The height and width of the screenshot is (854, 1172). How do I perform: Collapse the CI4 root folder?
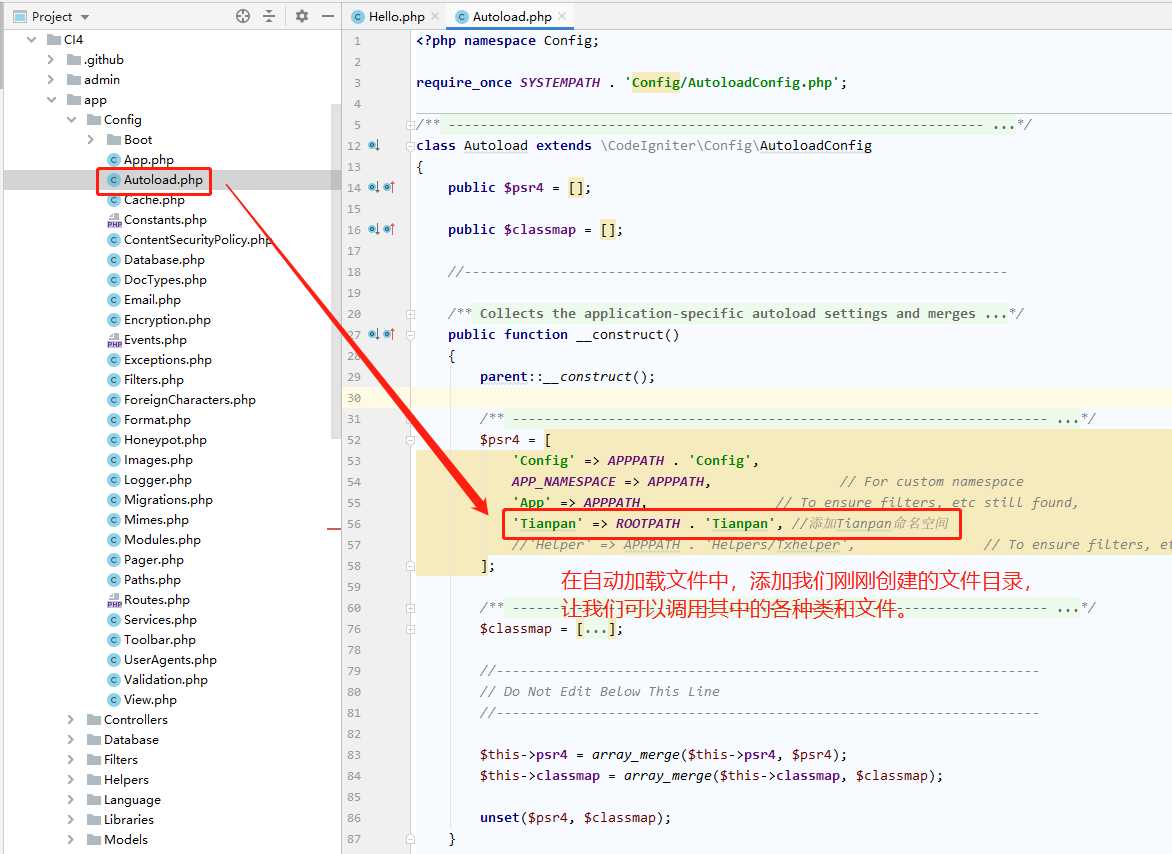(x=31, y=40)
